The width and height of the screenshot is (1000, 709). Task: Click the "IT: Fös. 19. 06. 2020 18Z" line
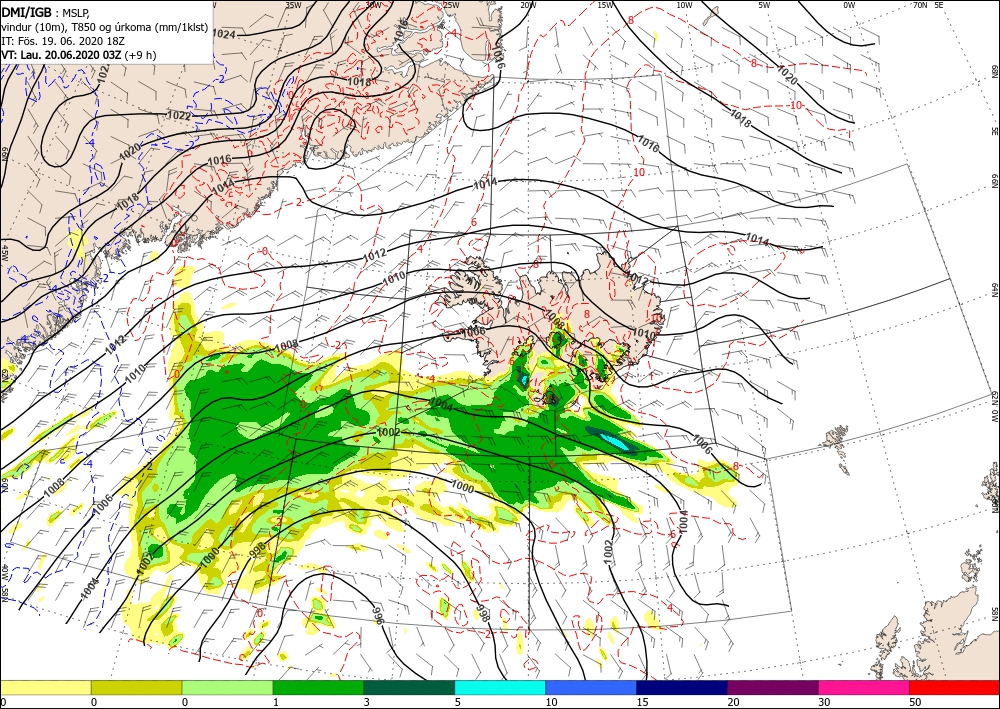(x=61, y=41)
